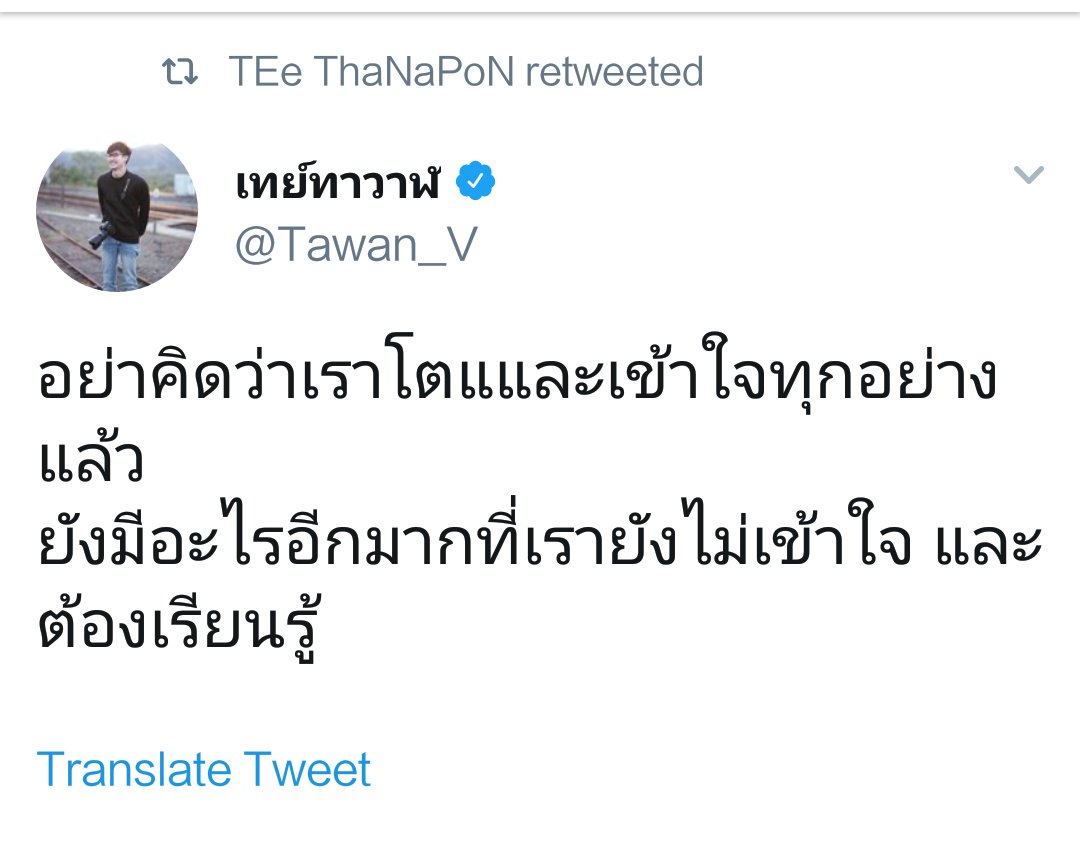This screenshot has height=853, width=1080.
Task: Click the word Tweet in blue link
Action: point(307,769)
